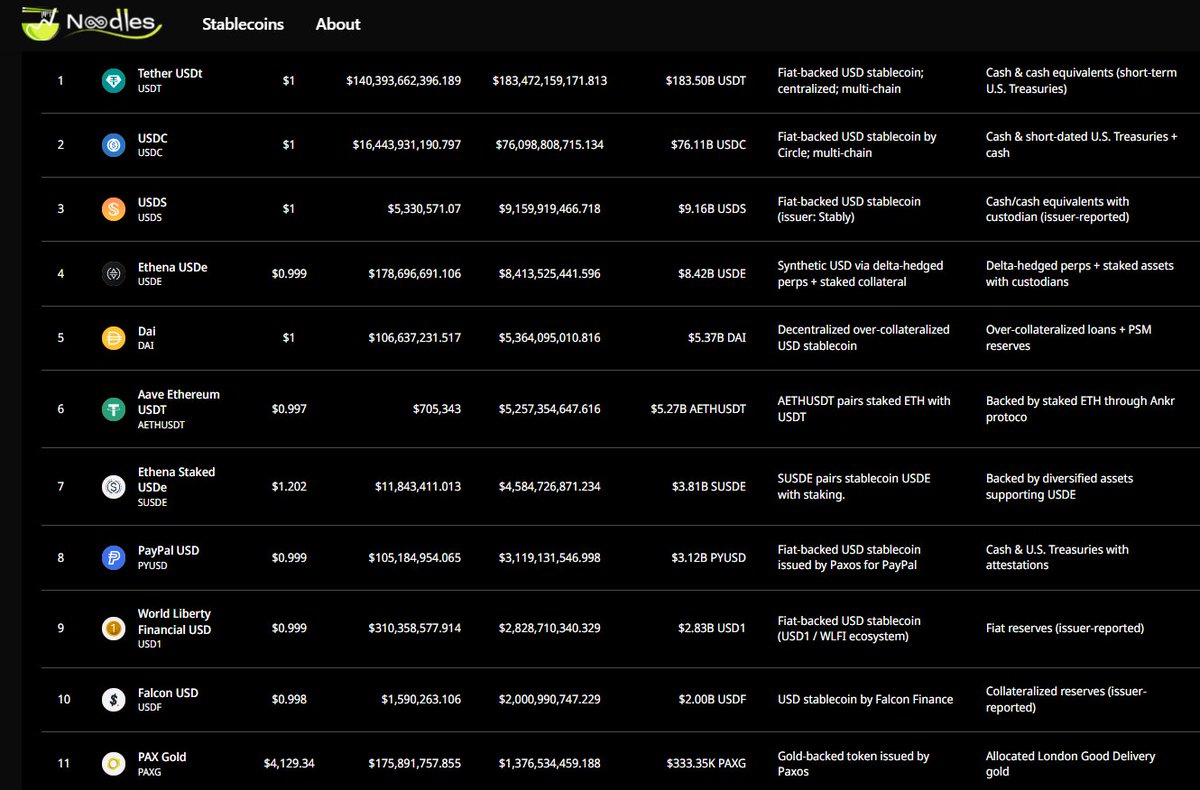
Task: Click the $333.35K PAXG supply cell
Action: point(707,764)
